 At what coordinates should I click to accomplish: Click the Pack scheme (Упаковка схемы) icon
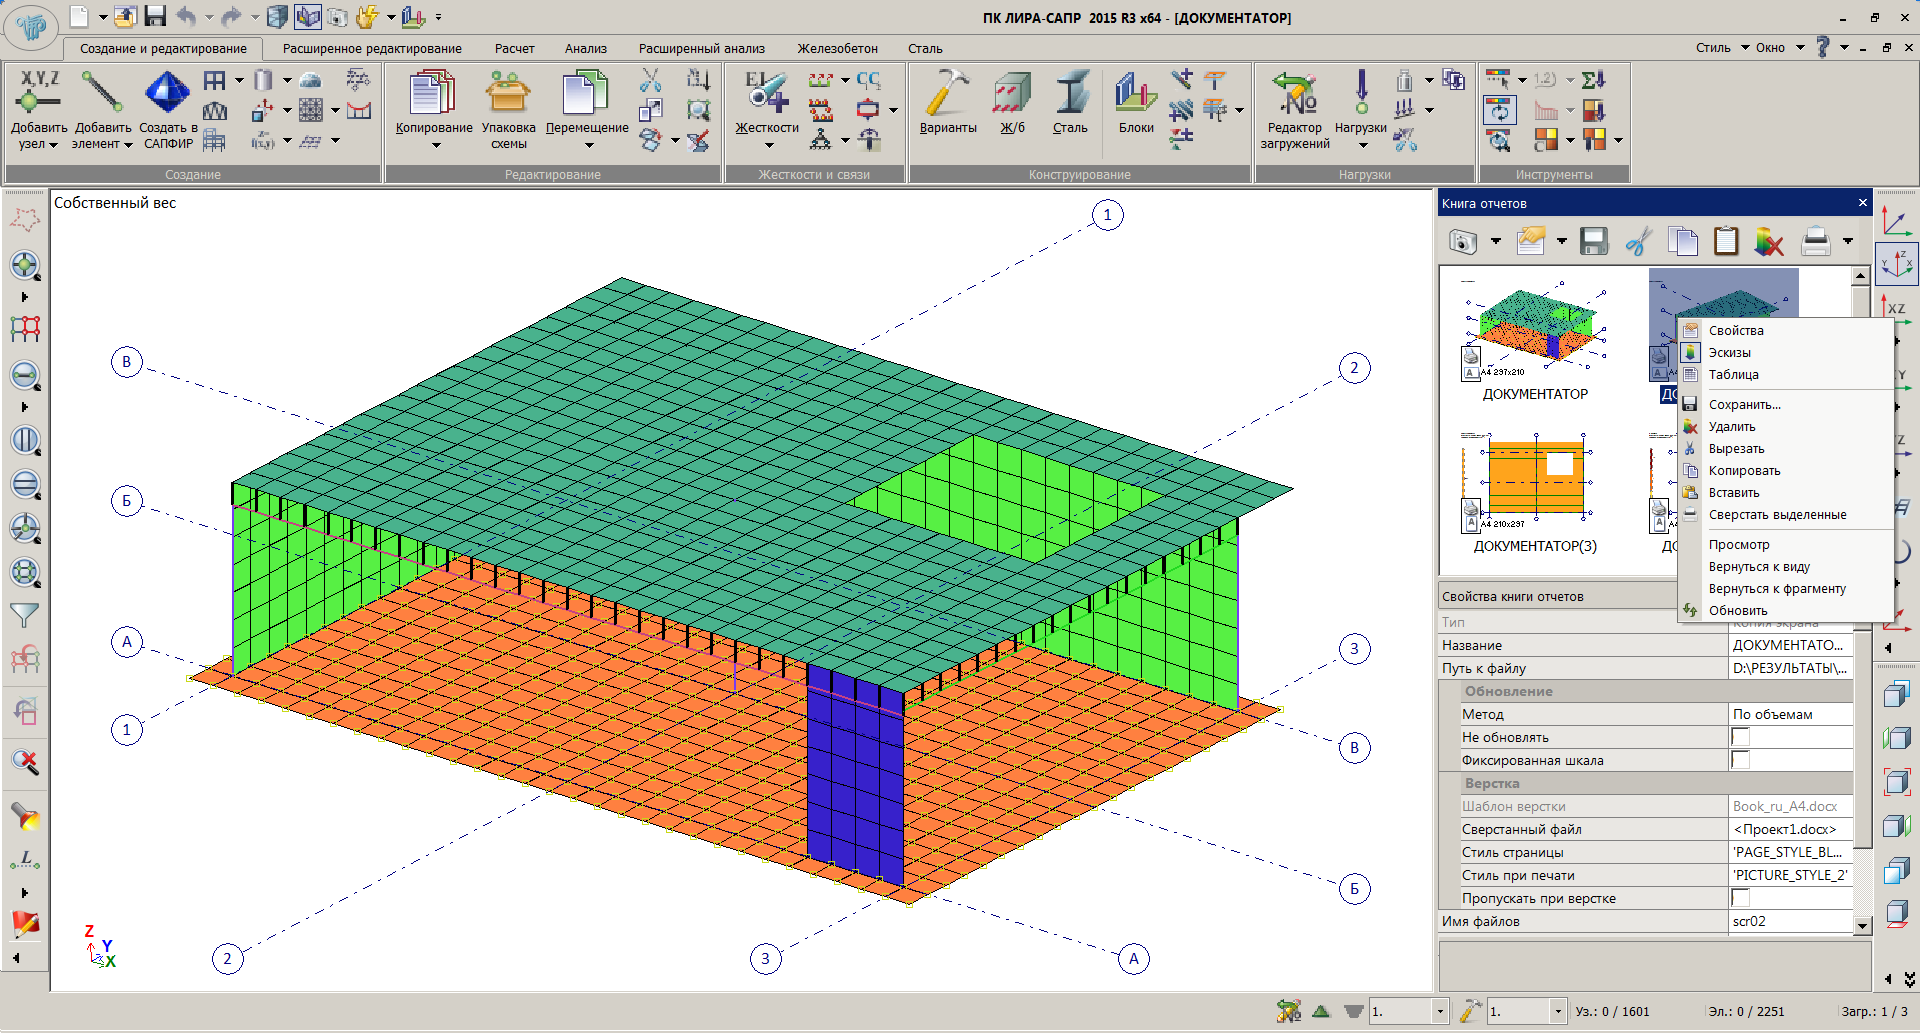pyautogui.click(x=508, y=95)
